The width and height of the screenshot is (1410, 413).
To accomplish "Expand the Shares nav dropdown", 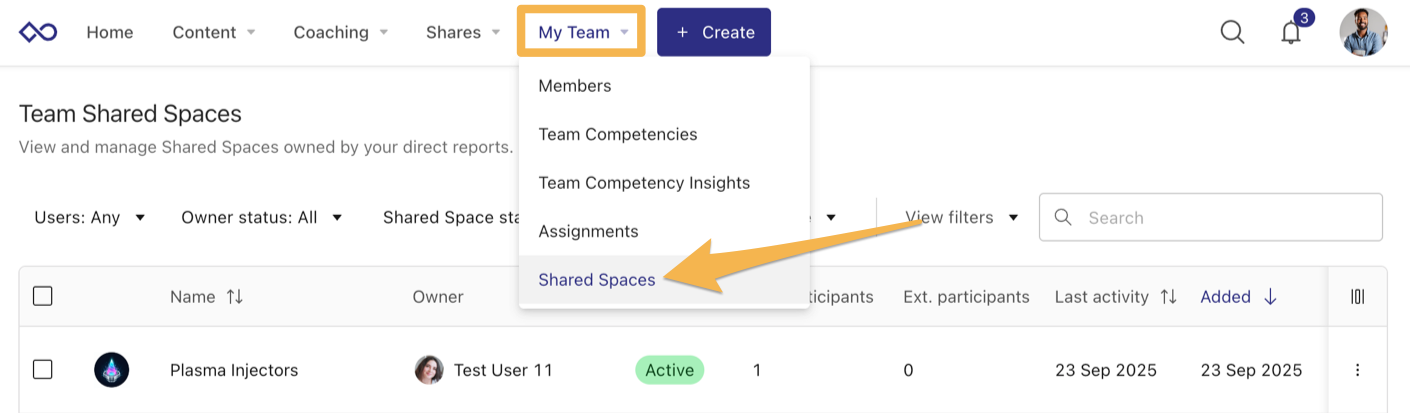I will click(x=463, y=32).
